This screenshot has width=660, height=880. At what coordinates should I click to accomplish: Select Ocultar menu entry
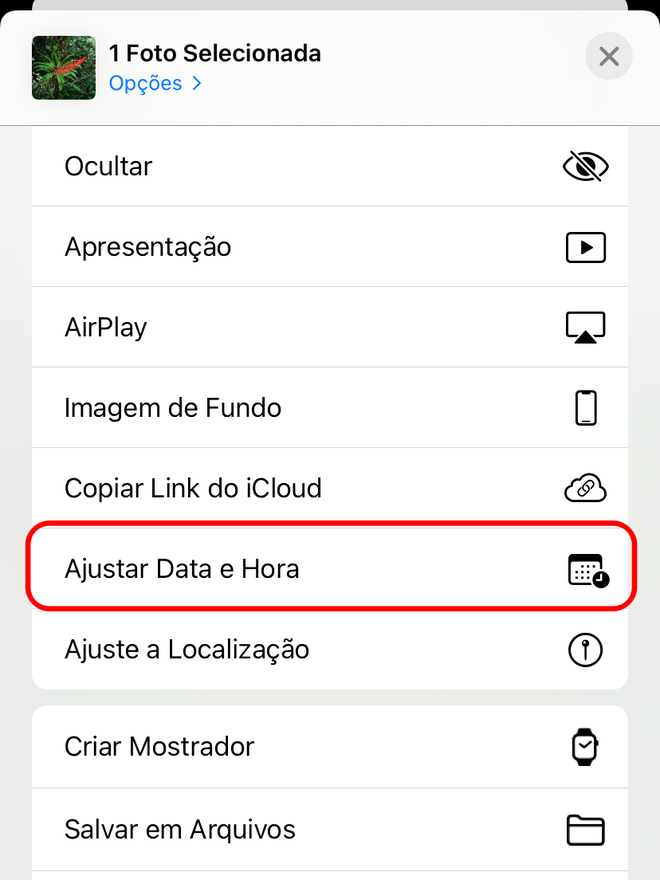click(x=330, y=166)
